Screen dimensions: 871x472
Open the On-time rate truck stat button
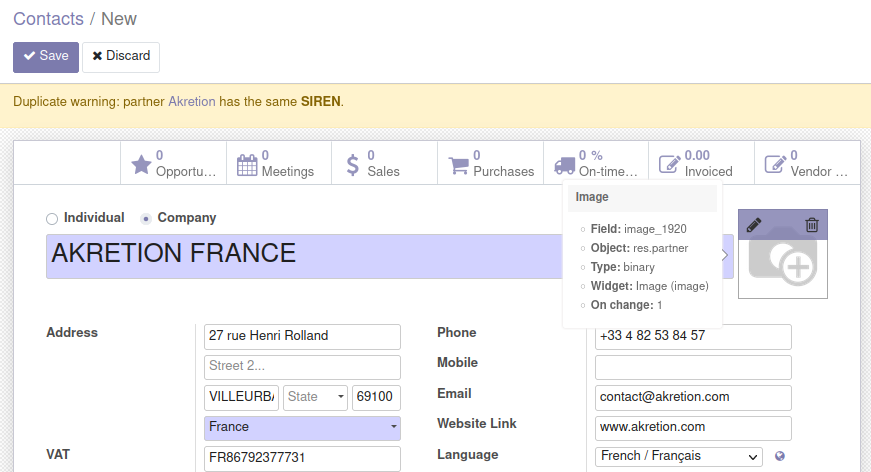(596, 163)
